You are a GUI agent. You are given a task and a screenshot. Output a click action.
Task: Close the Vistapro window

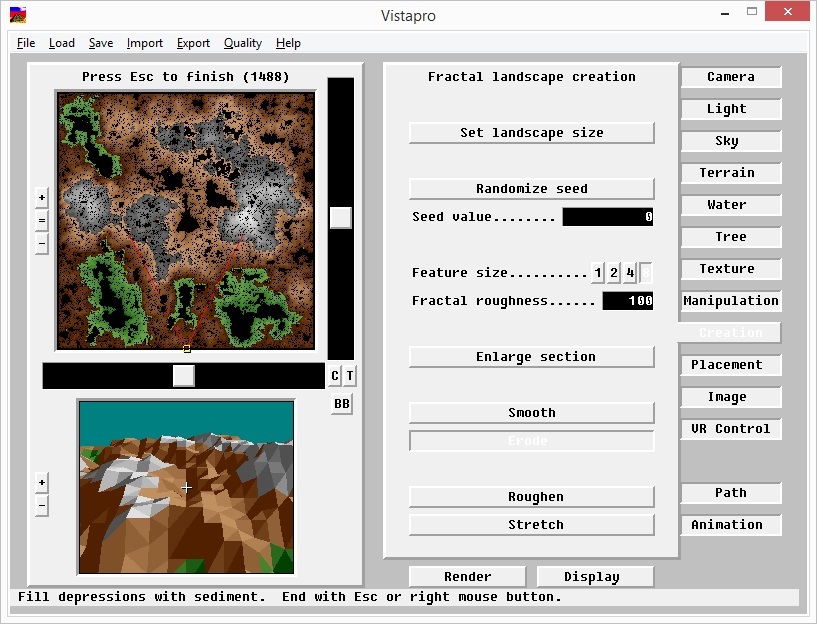tap(787, 11)
